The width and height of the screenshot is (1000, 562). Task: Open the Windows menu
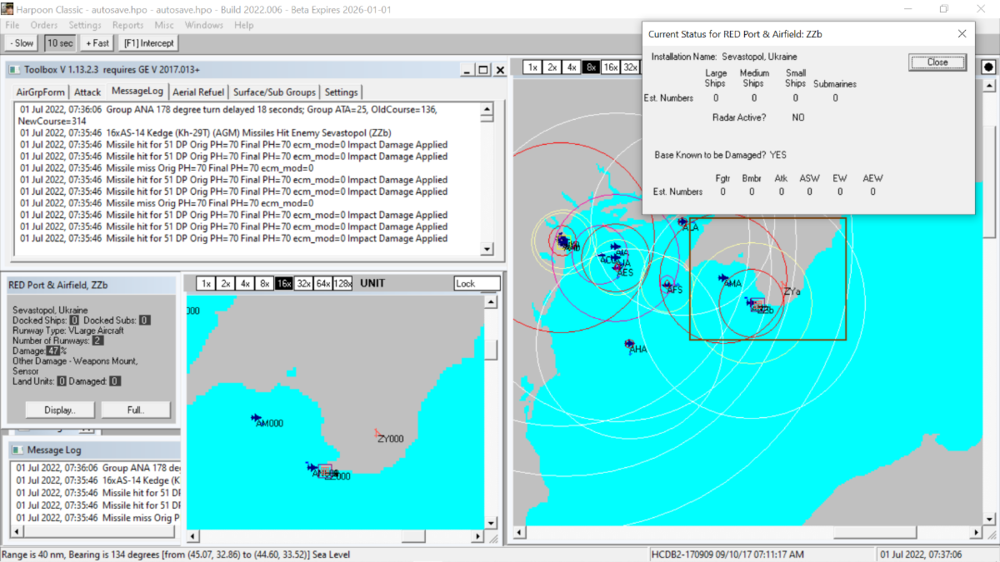click(x=203, y=25)
